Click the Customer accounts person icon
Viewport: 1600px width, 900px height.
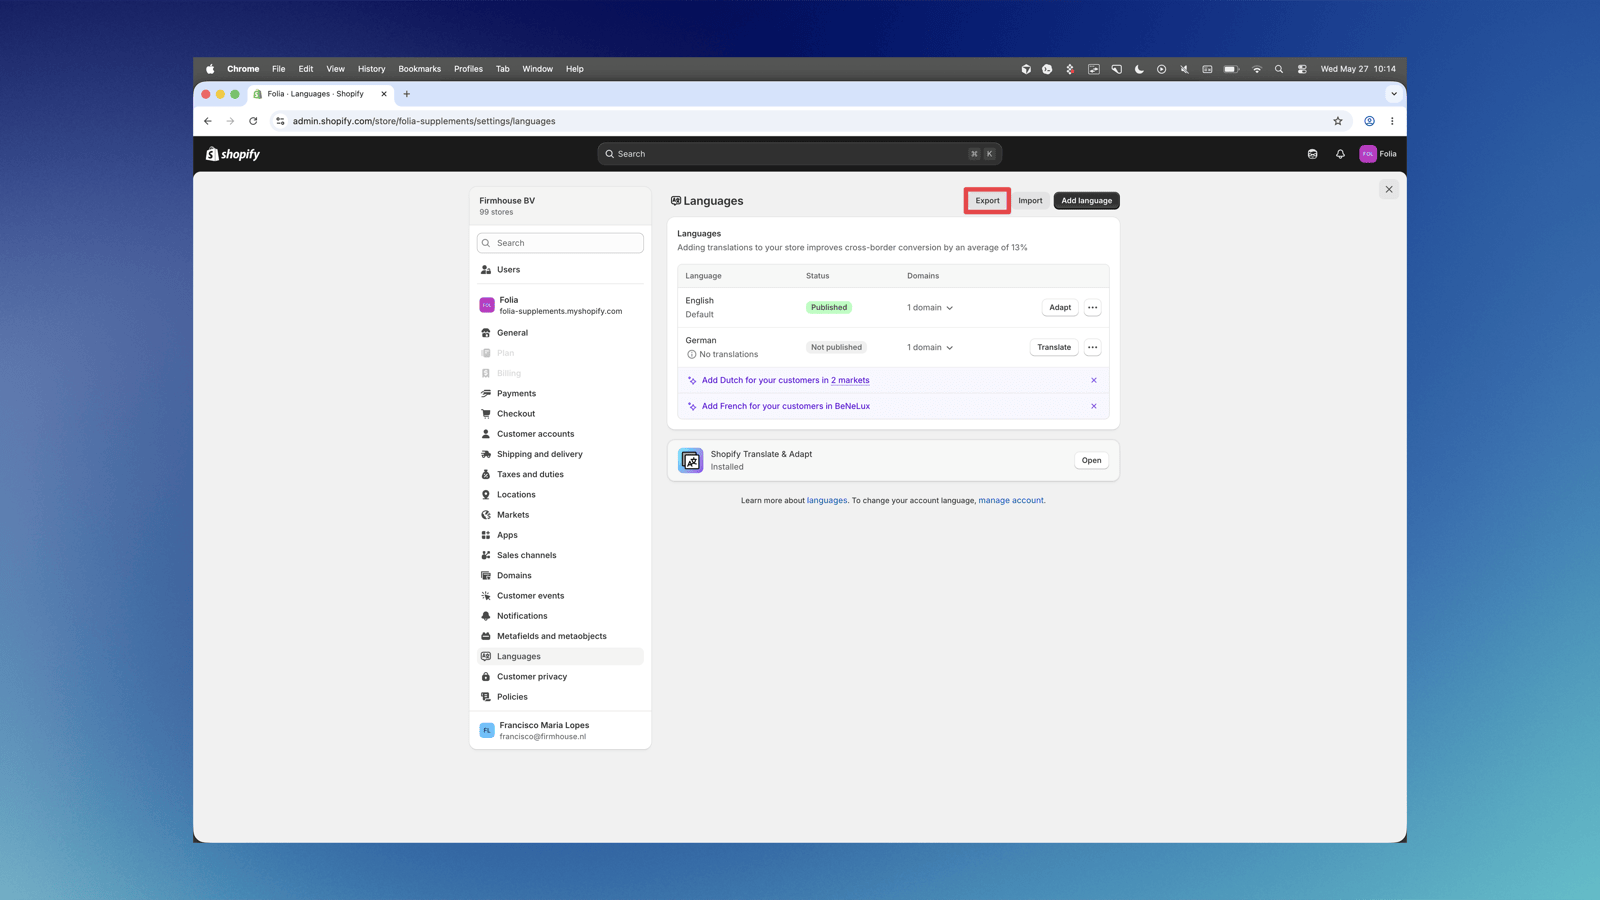486,434
